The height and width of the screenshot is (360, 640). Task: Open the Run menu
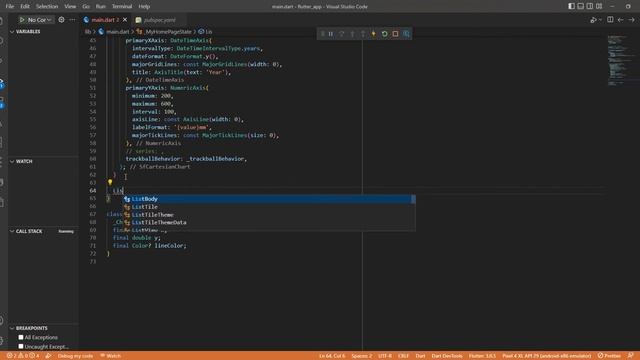pos(100,7)
